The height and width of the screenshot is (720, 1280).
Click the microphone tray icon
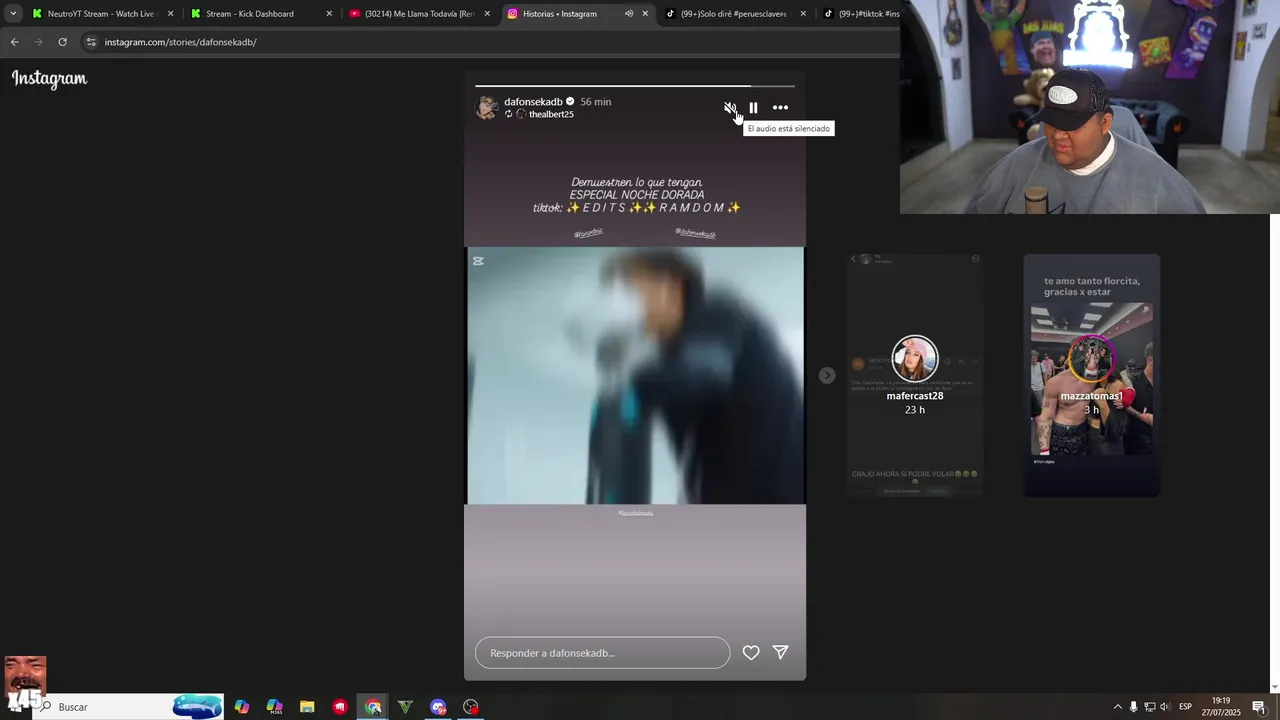click(1133, 707)
